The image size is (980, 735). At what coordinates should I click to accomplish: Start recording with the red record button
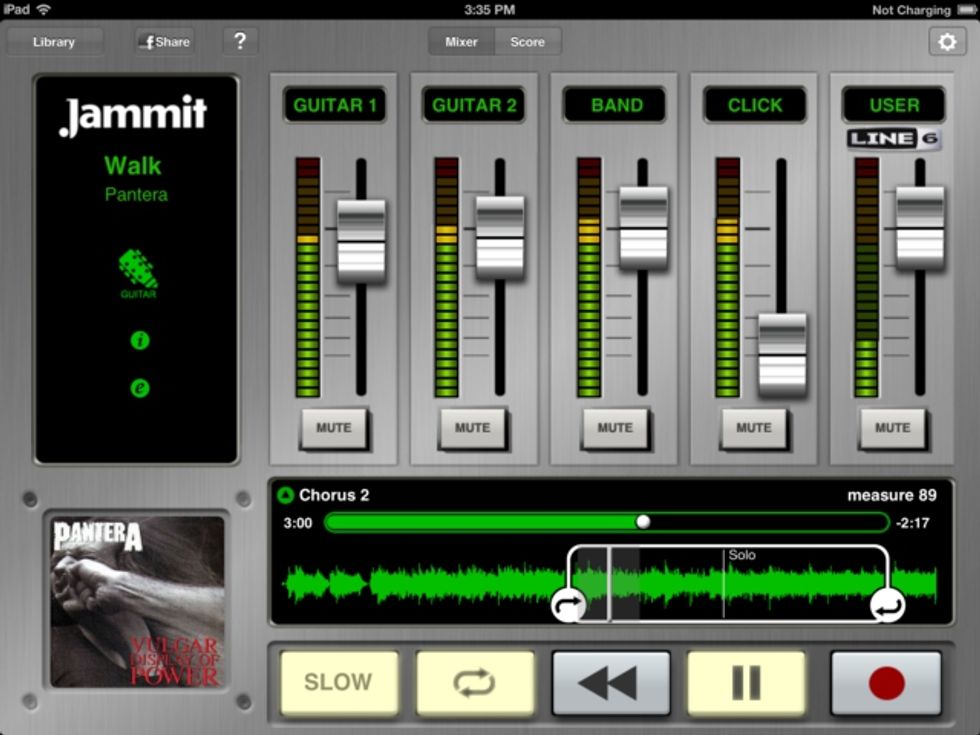click(886, 683)
